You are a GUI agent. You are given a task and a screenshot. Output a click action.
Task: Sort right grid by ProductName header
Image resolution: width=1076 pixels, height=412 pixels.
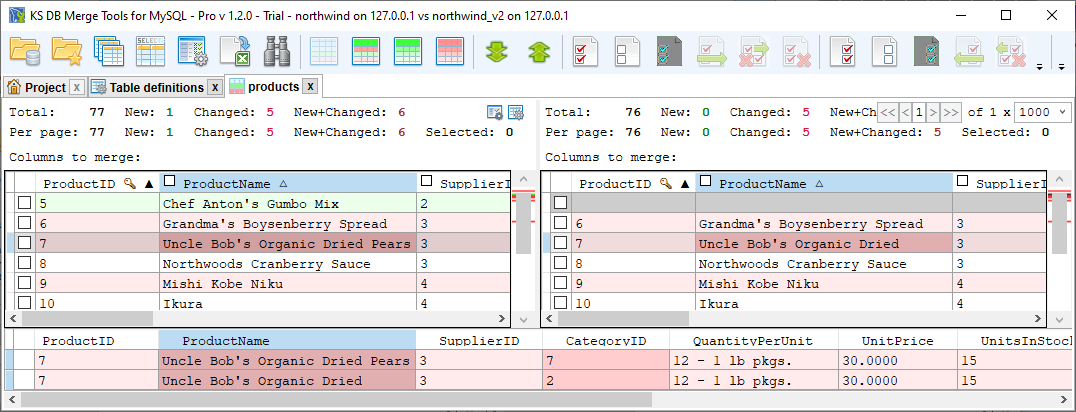(825, 183)
